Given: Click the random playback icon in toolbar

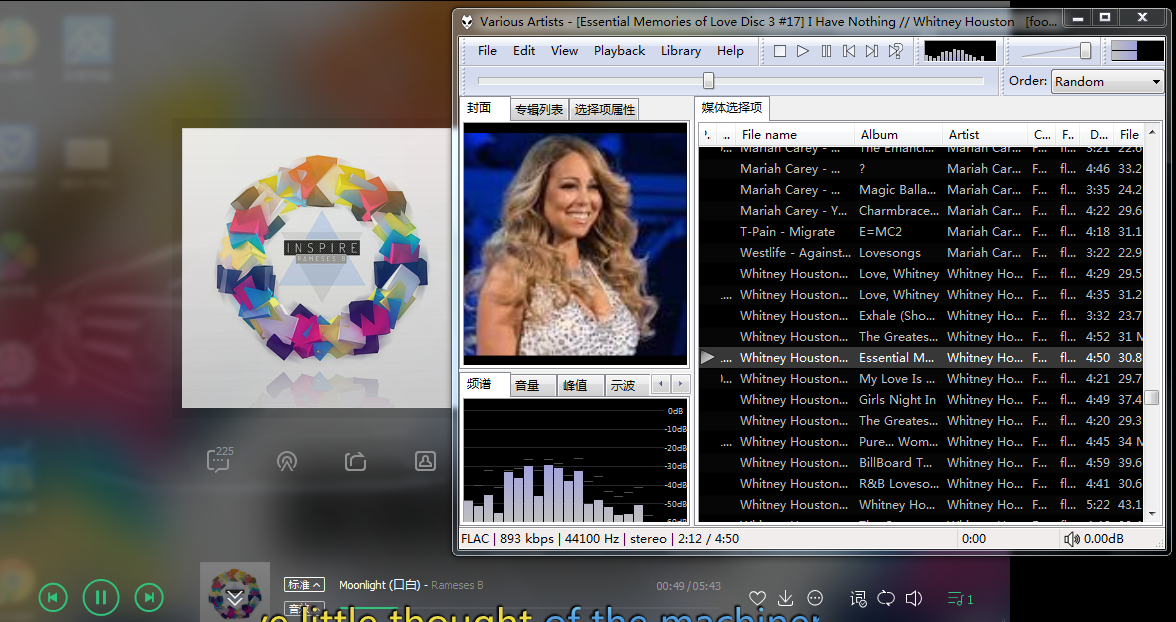Looking at the screenshot, I should tap(896, 51).
